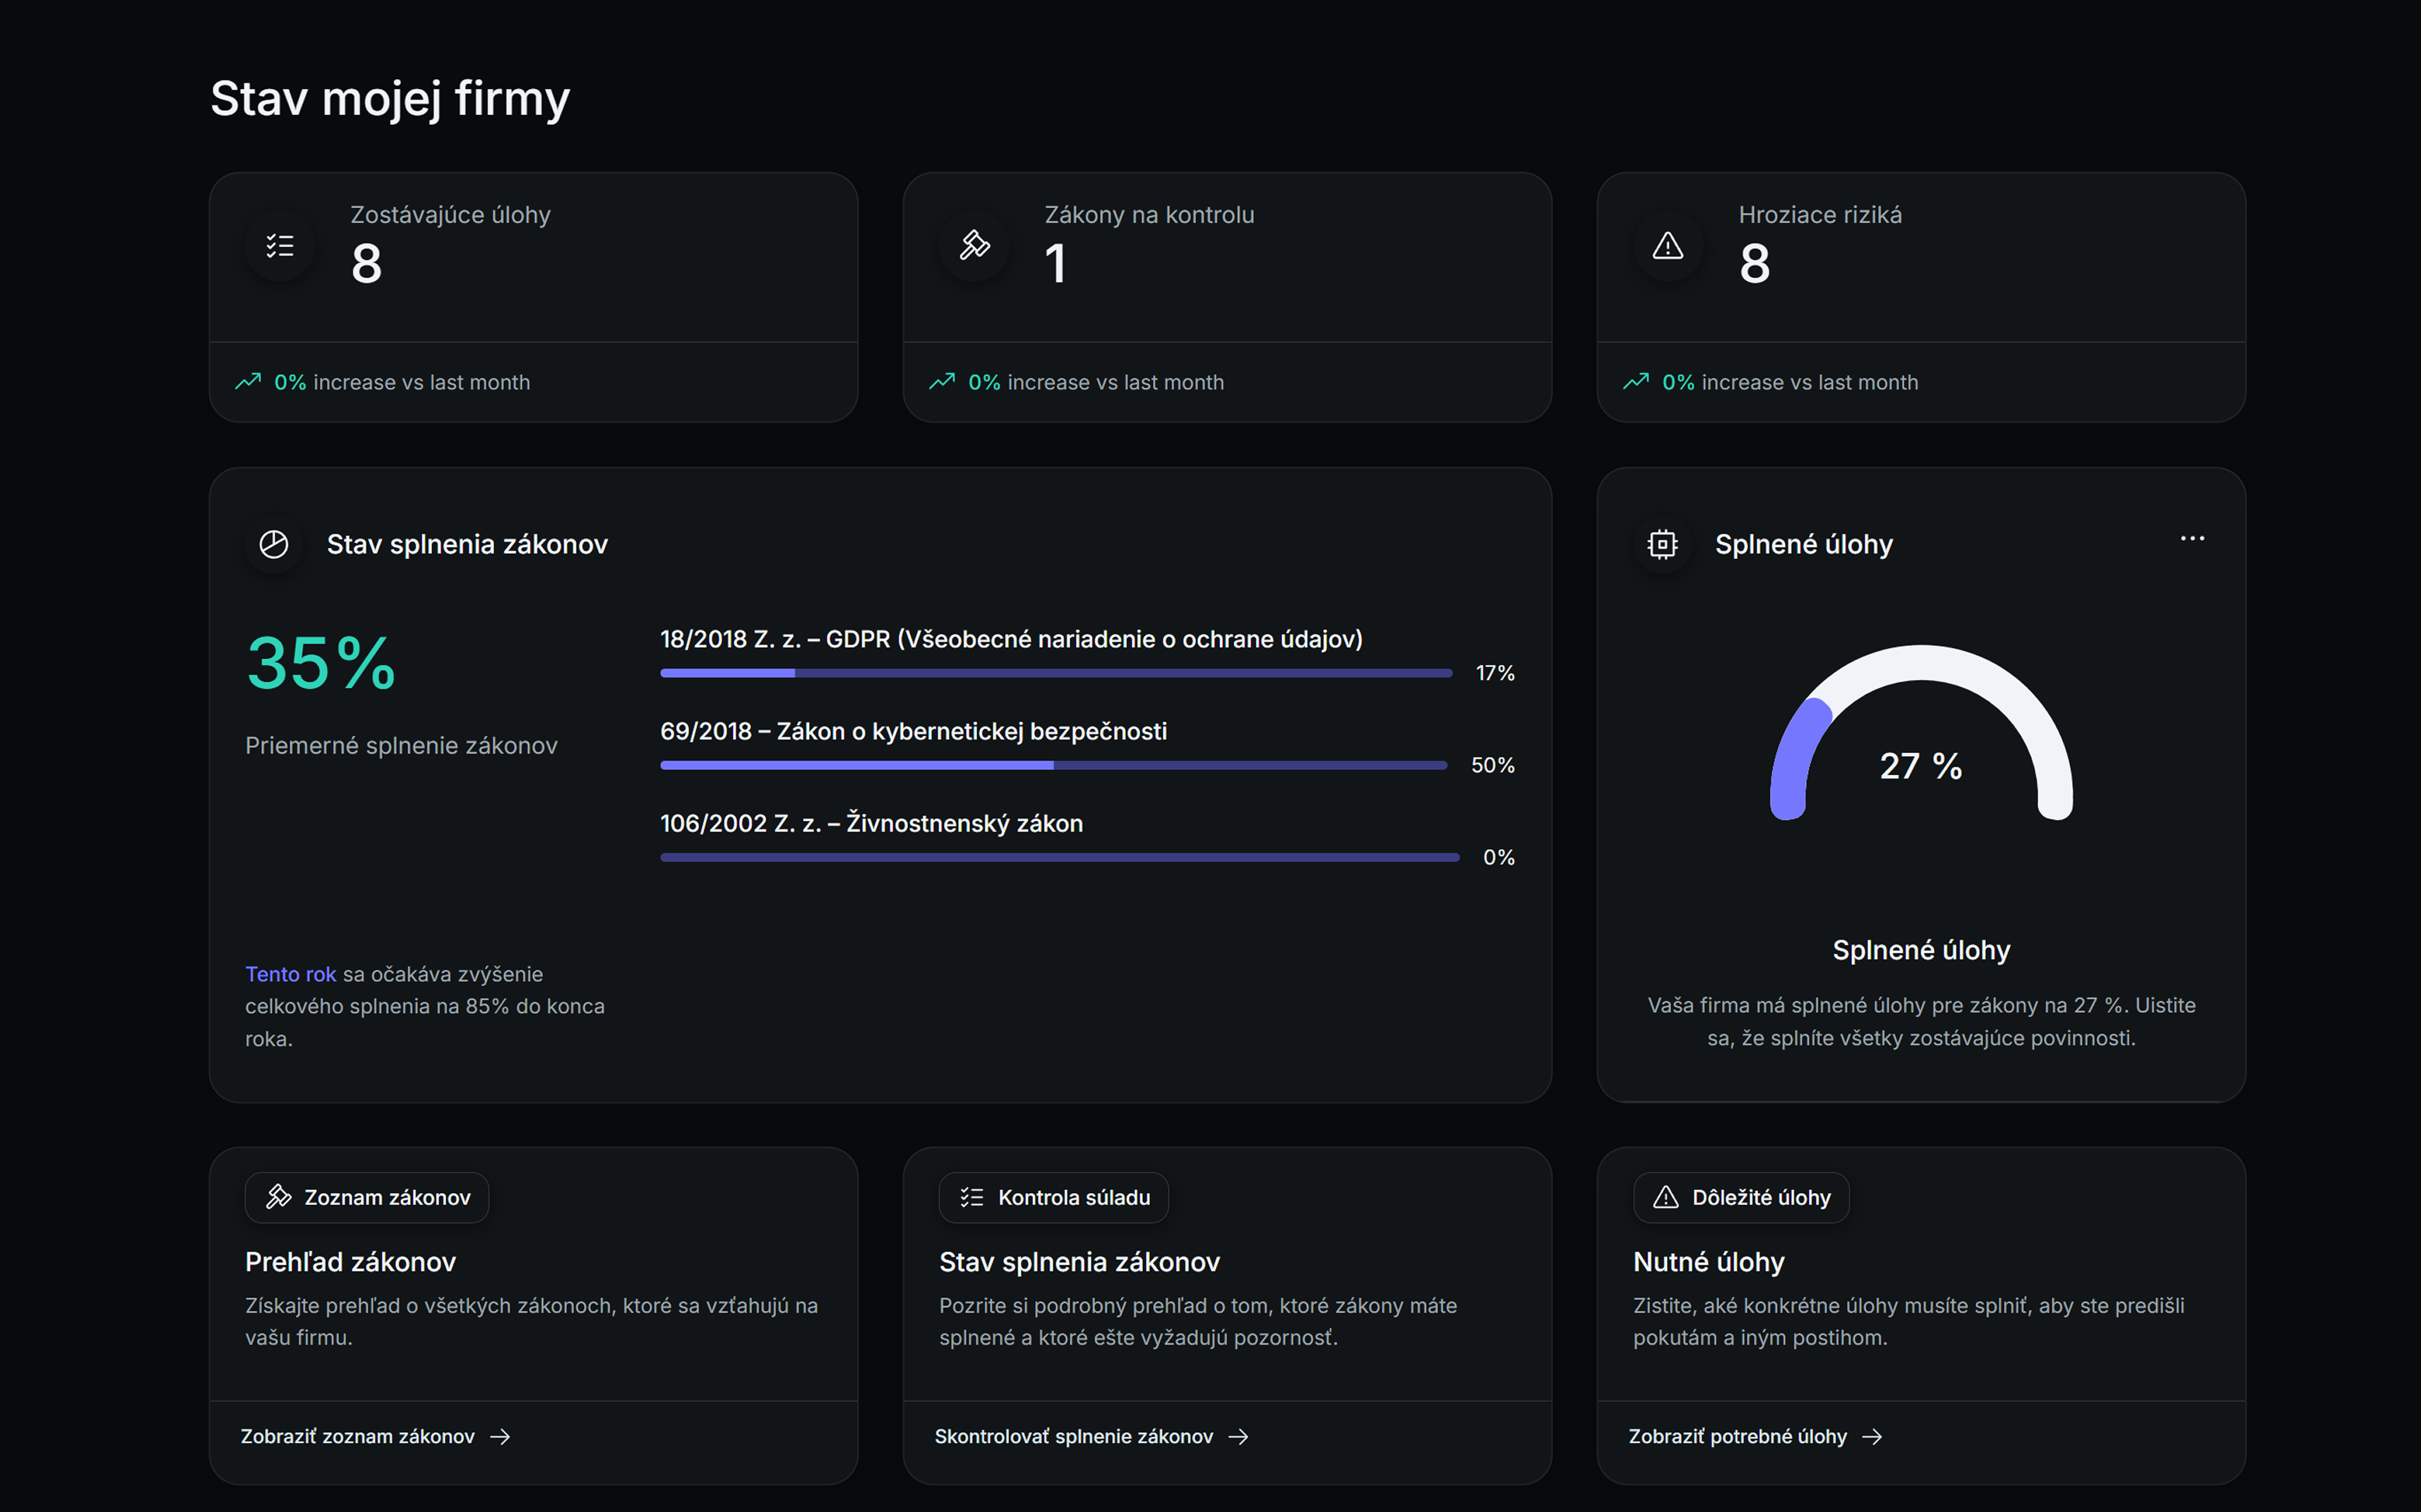The image size is (2421, 1512).
Task: Click the GDPR 17% progress bar
Action: pyautogui.click(x=1055, y=673)
